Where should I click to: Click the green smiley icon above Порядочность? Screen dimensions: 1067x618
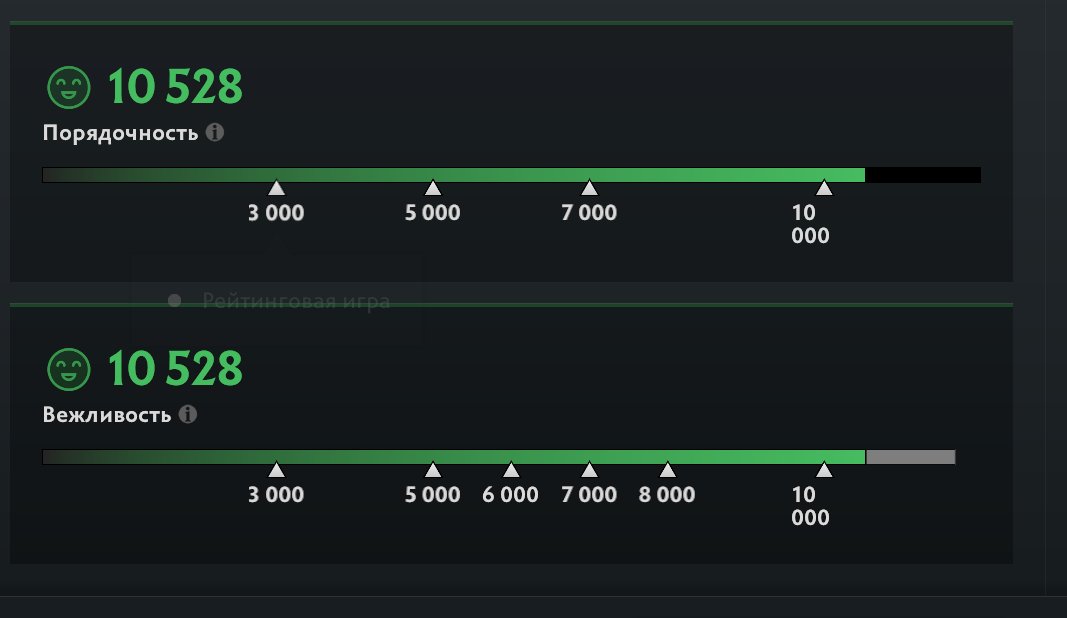coord(68,87)
